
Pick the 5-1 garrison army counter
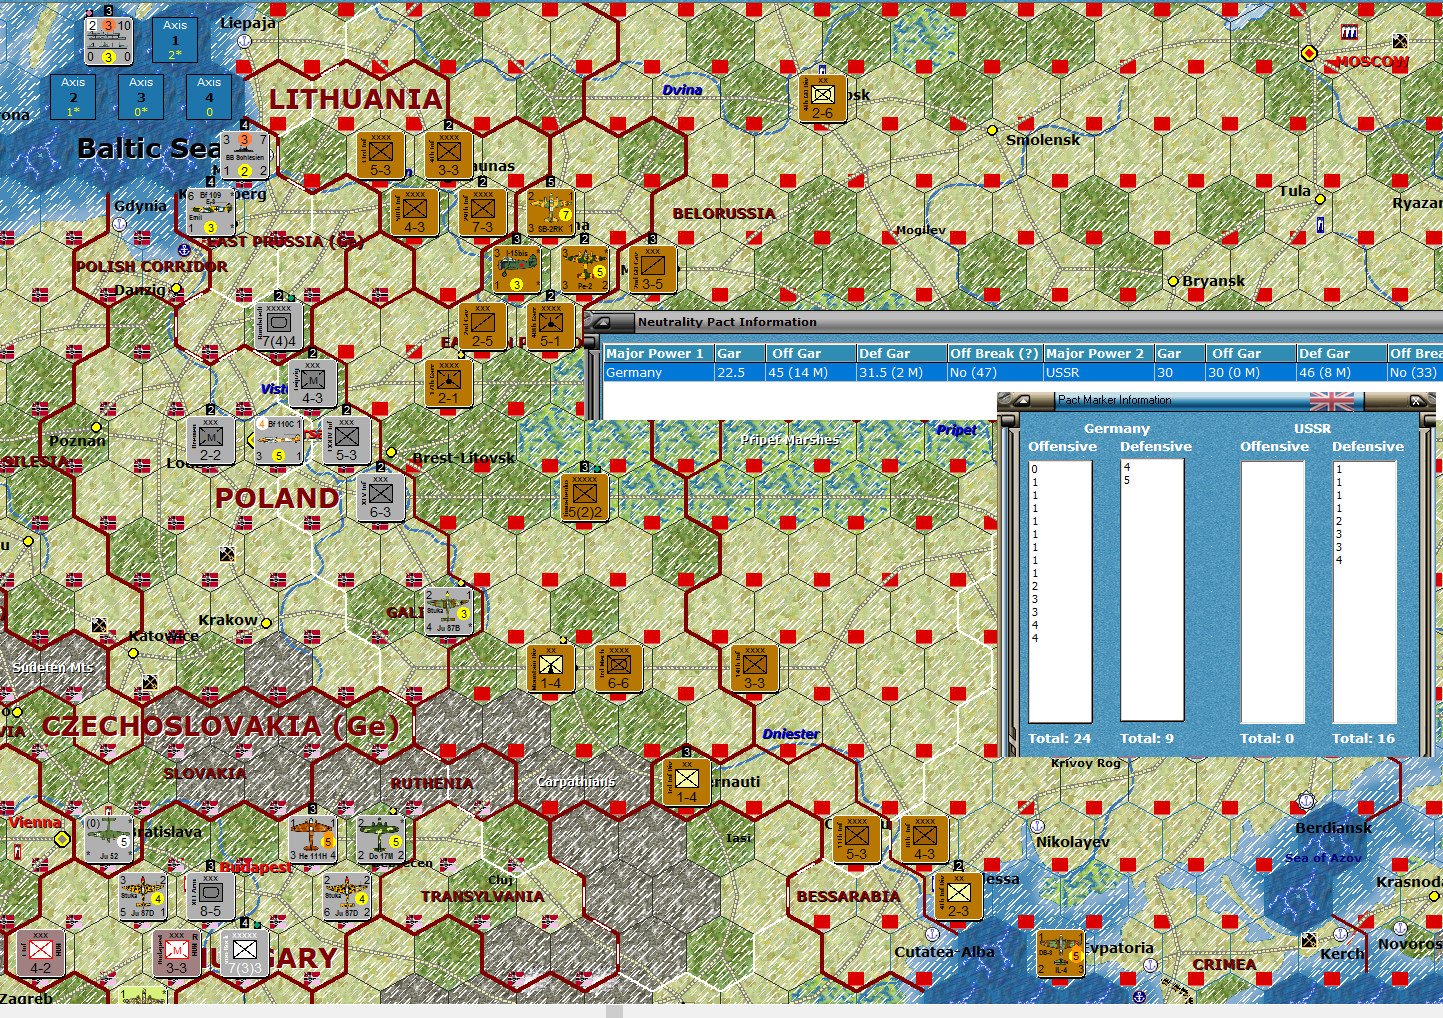point(551,326)
